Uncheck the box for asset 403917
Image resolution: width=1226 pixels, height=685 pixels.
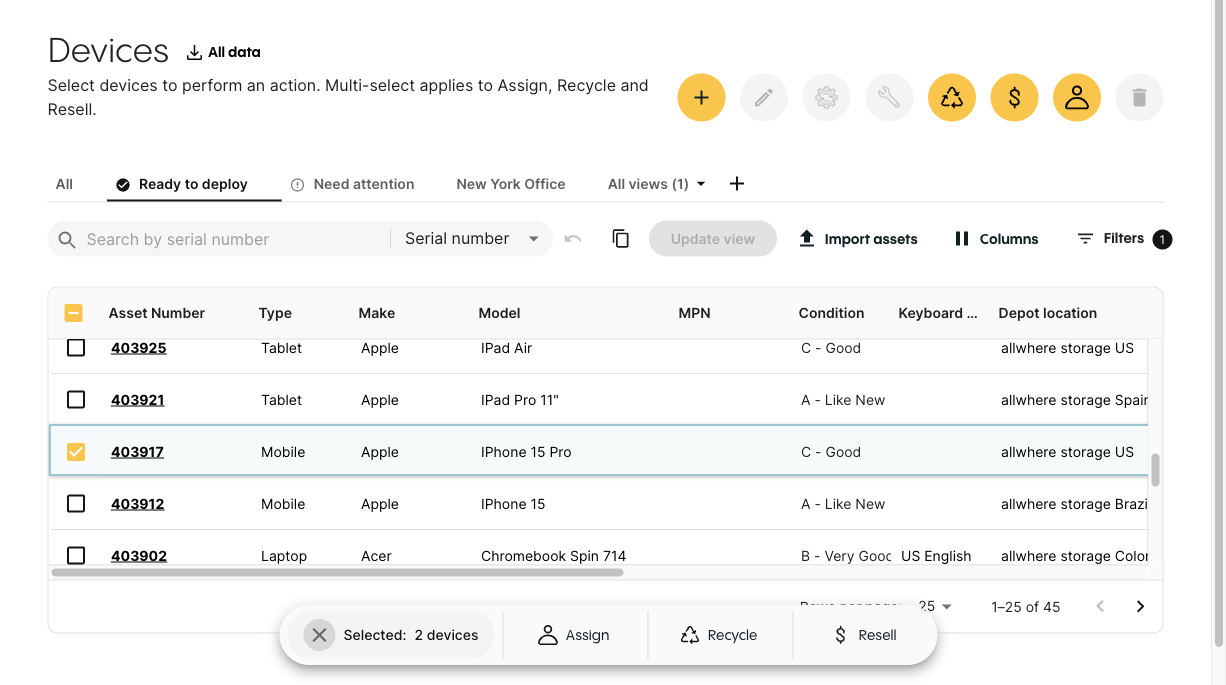[76, 452]
